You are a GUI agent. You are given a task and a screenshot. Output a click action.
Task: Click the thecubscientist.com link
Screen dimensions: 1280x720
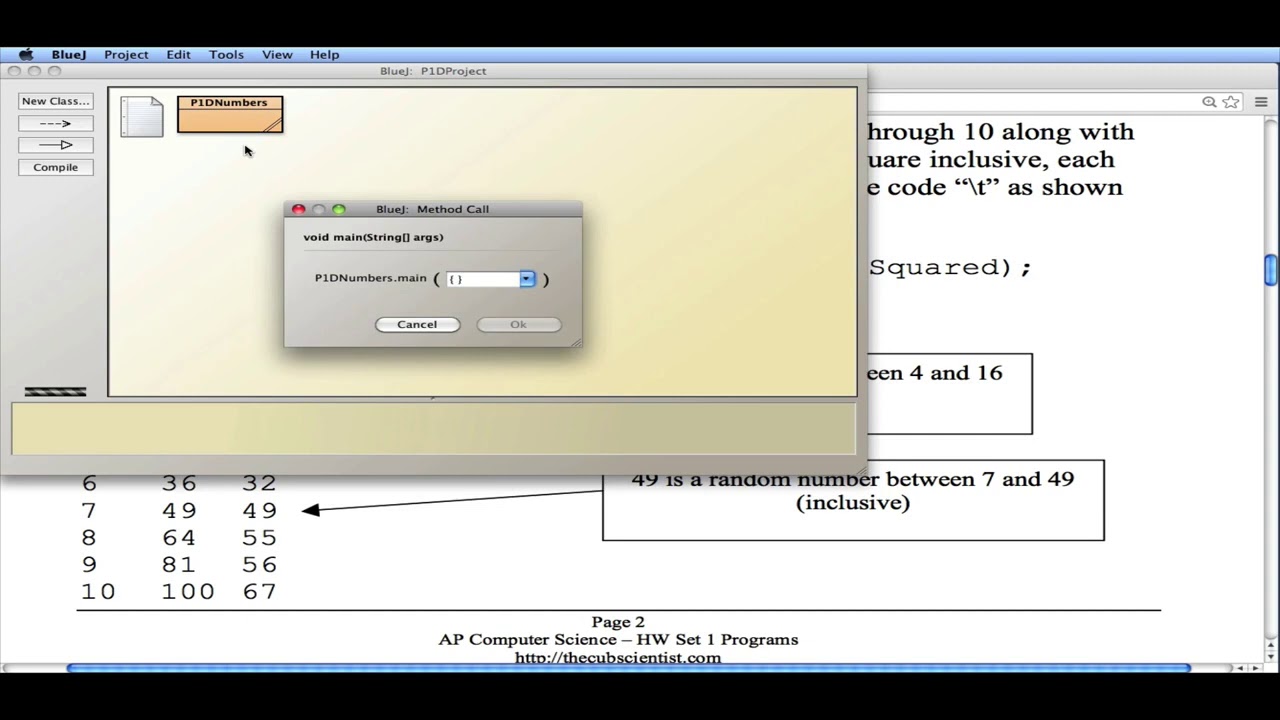tap(617, 658)
